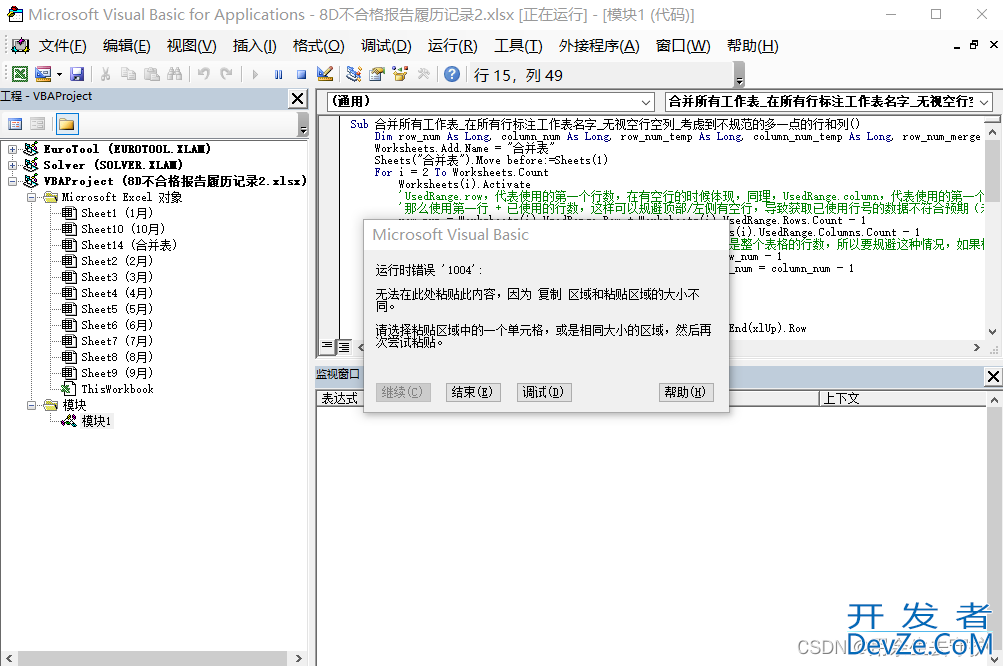1003x666 pixels.
Task: Close the project explorer panel
Action: 297,99
